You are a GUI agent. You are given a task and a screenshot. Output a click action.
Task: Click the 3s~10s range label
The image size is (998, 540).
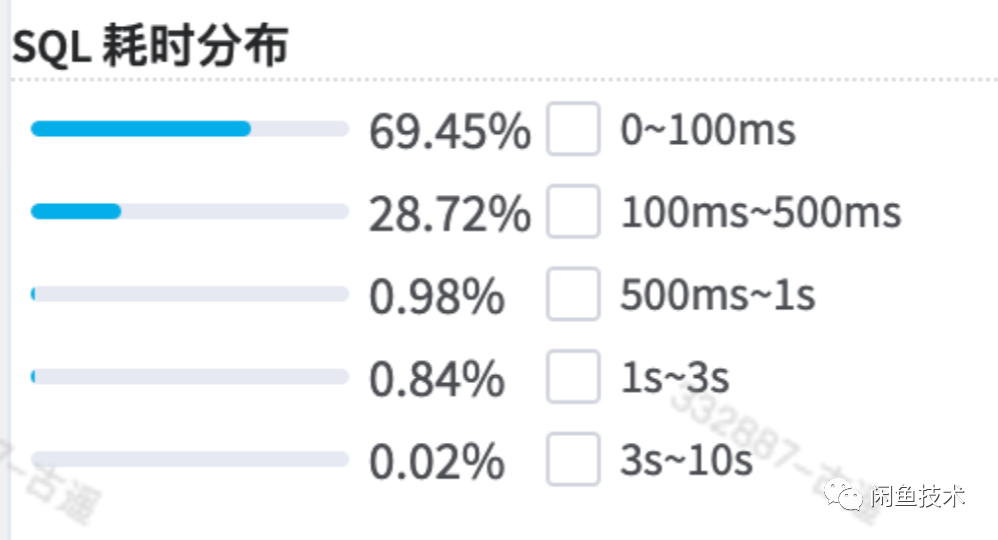686,460
